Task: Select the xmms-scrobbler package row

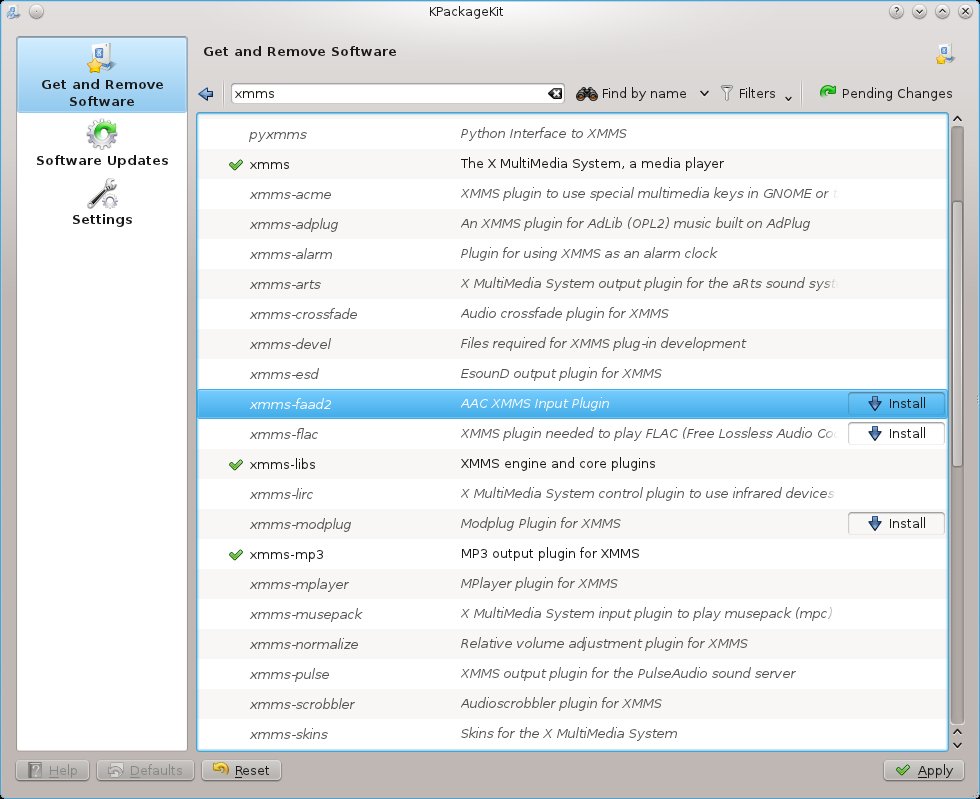Action: (572, 704)
